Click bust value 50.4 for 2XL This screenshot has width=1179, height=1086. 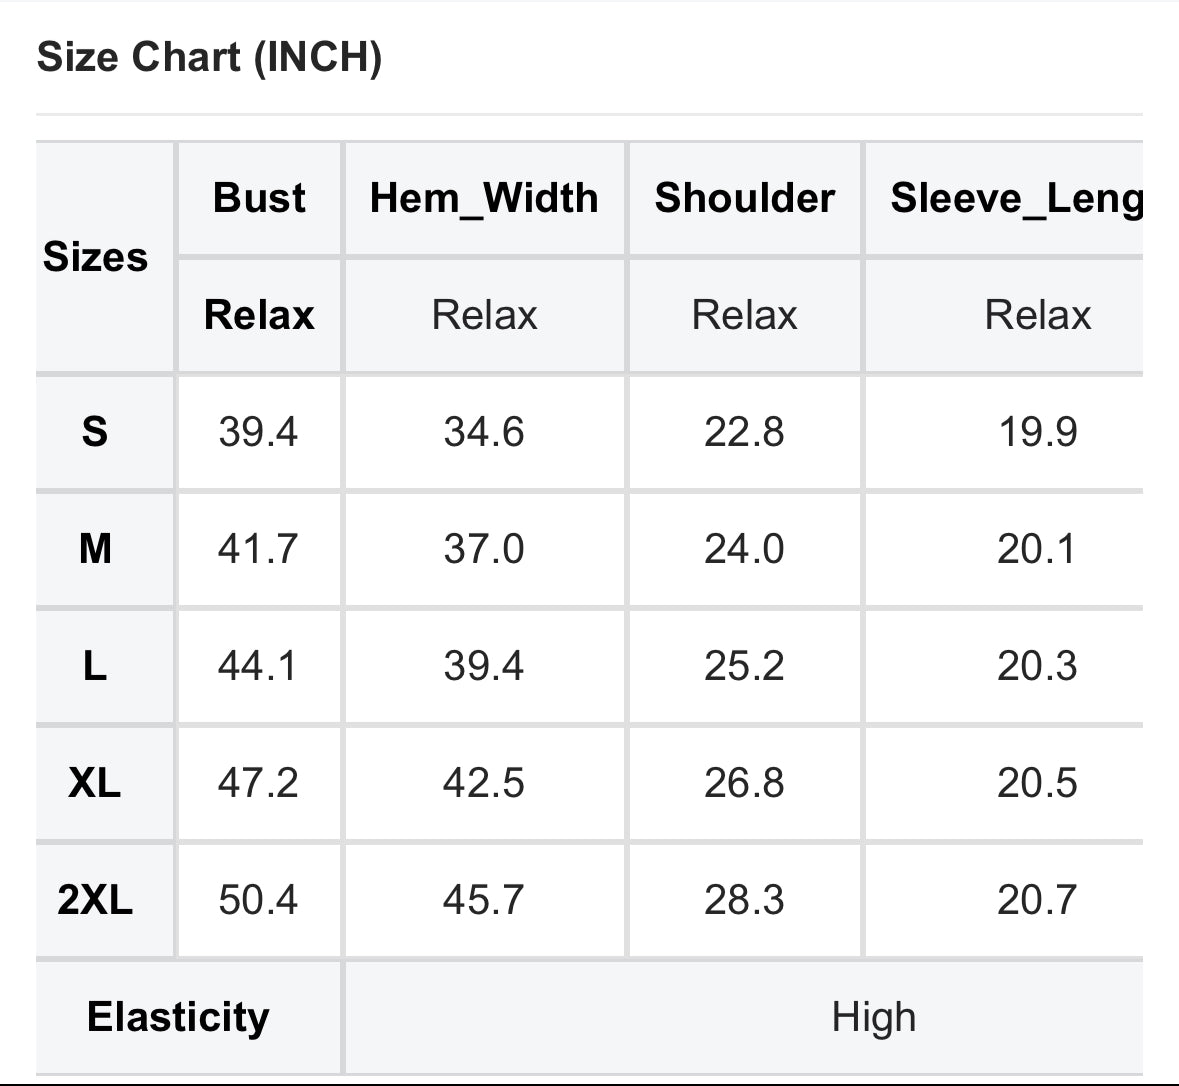[x=258, y=899]
